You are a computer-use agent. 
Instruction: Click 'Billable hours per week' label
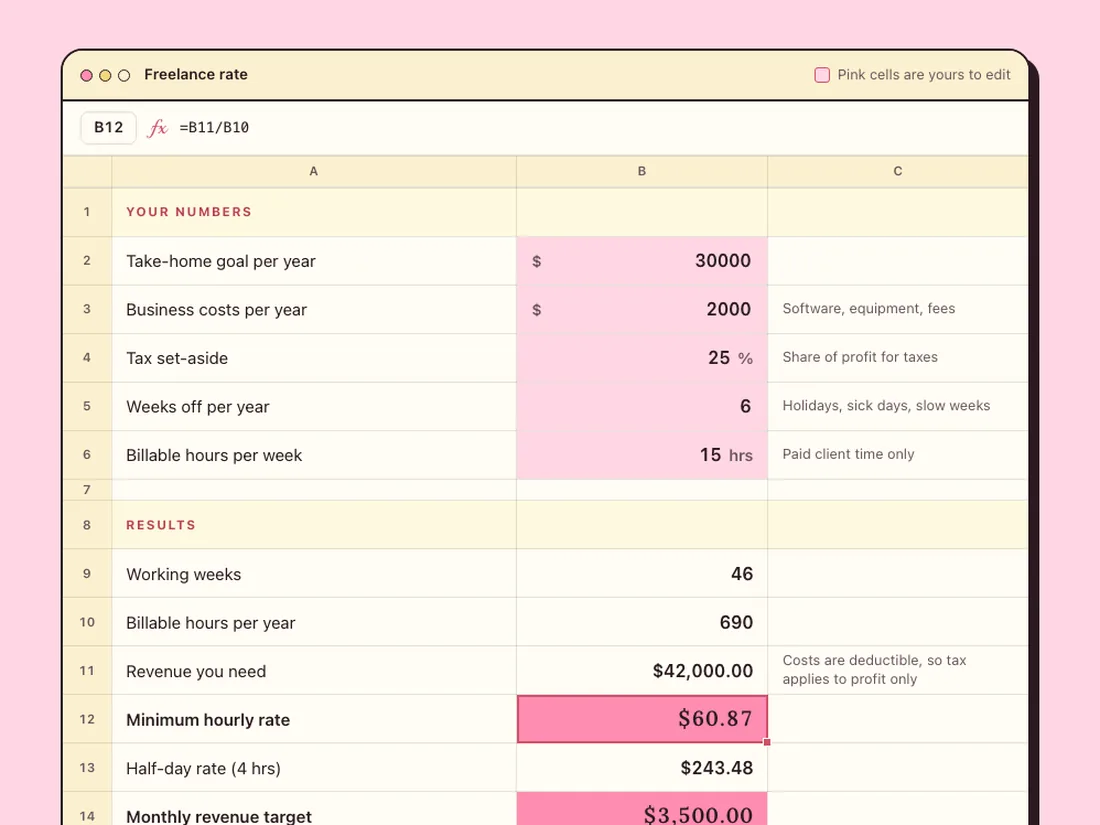tap(214, 455)
